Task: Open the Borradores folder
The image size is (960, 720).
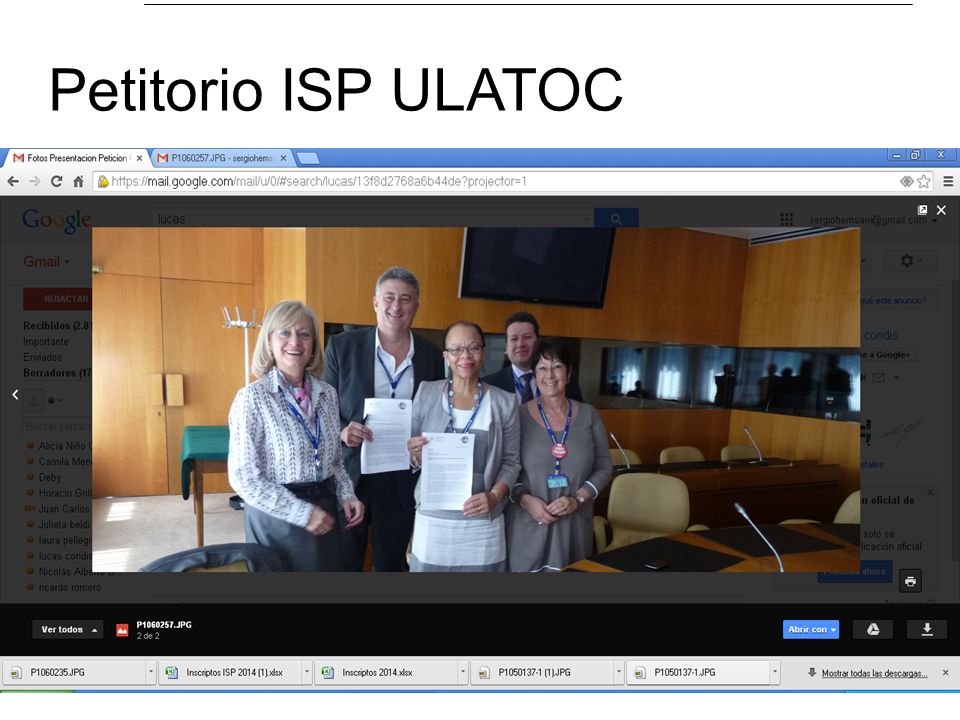Action: [58, 373]
